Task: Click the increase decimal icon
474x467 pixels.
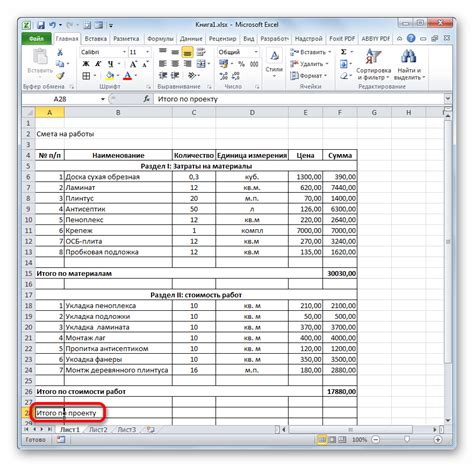Action: pos(223,76)
